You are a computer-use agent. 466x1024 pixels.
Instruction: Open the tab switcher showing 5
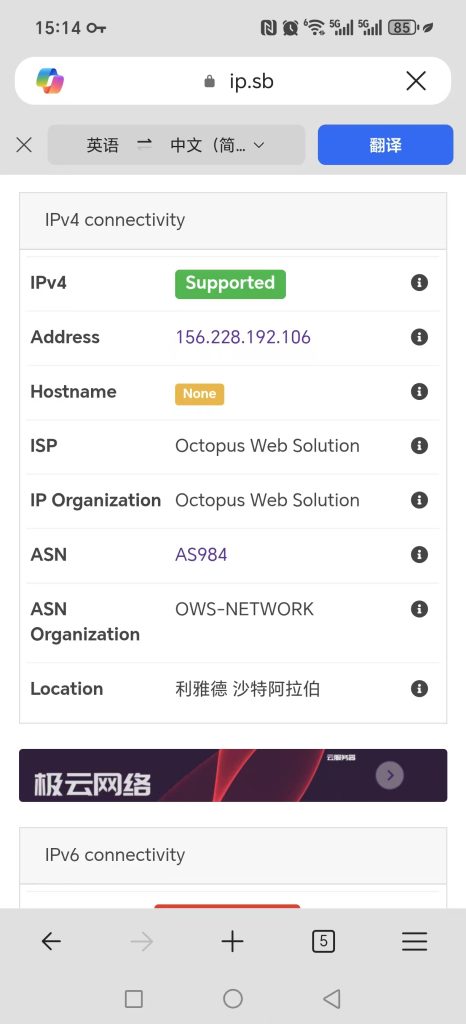click(324, 941)
